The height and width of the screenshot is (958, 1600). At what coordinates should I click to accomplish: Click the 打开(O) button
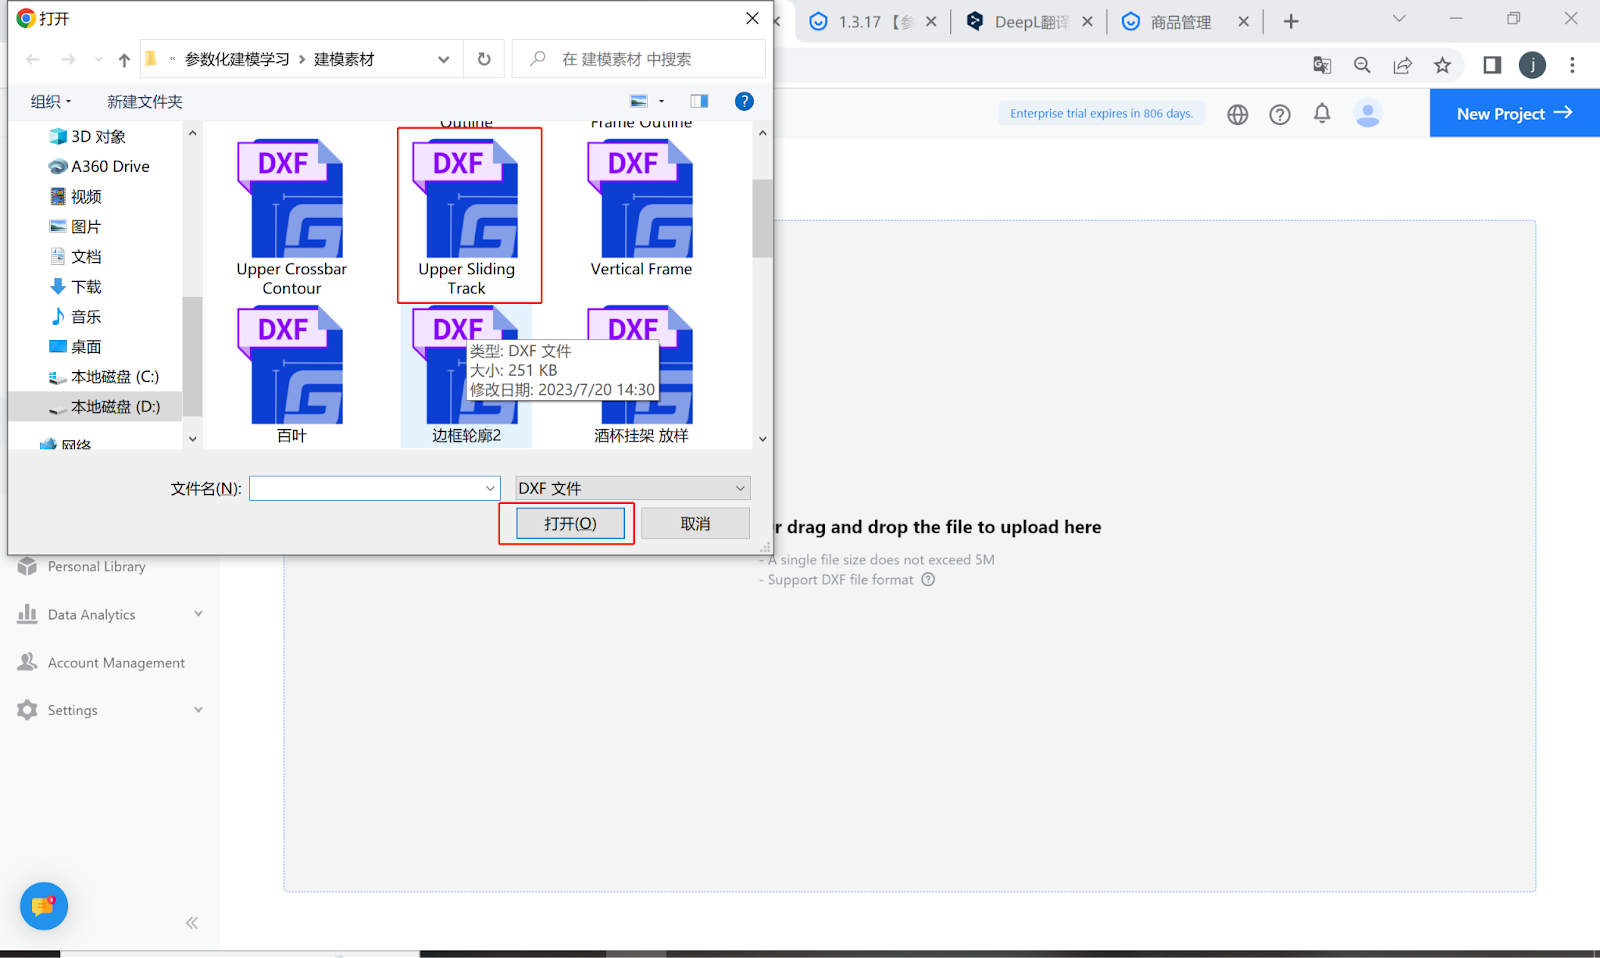click(570, 523)
